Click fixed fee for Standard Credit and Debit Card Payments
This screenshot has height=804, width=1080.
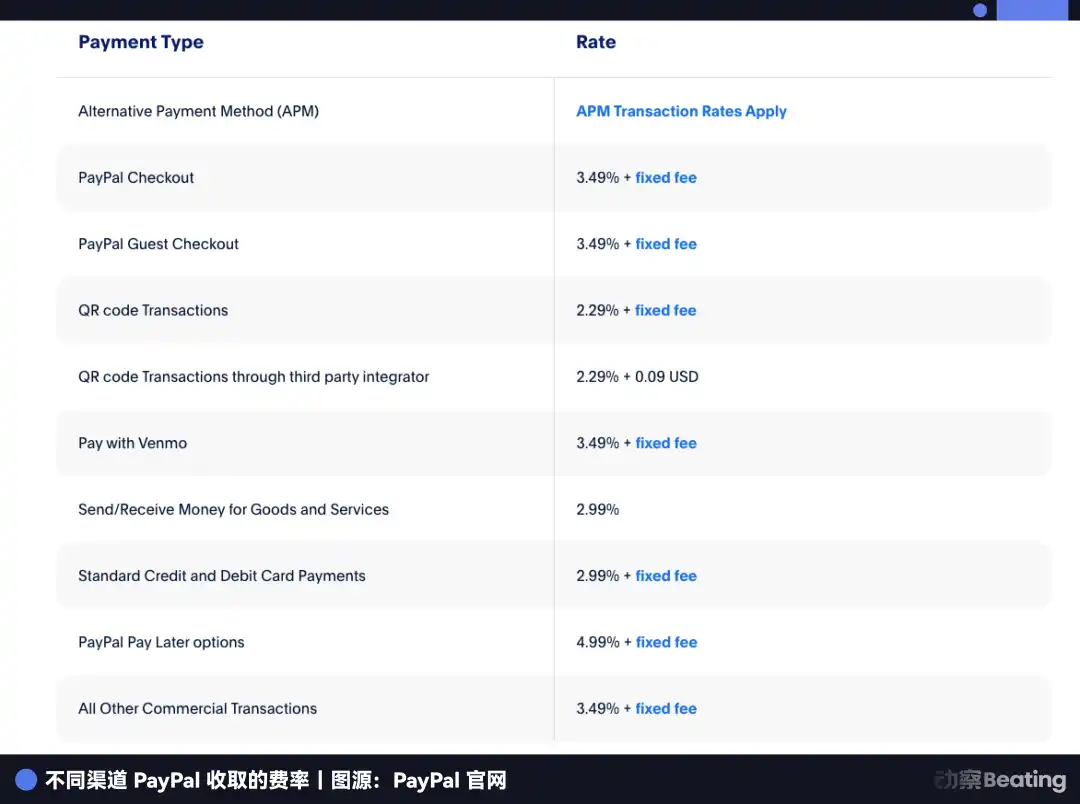tap(666, 575)
